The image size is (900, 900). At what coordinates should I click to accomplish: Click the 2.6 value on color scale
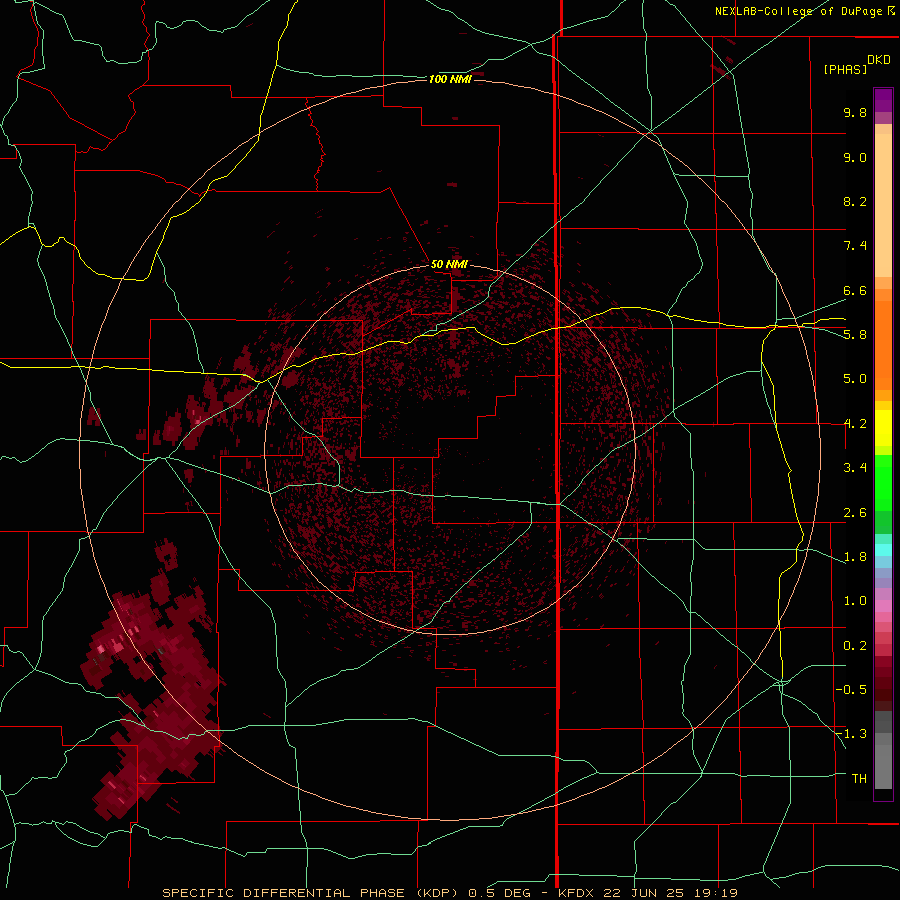(x=855, y=513)
